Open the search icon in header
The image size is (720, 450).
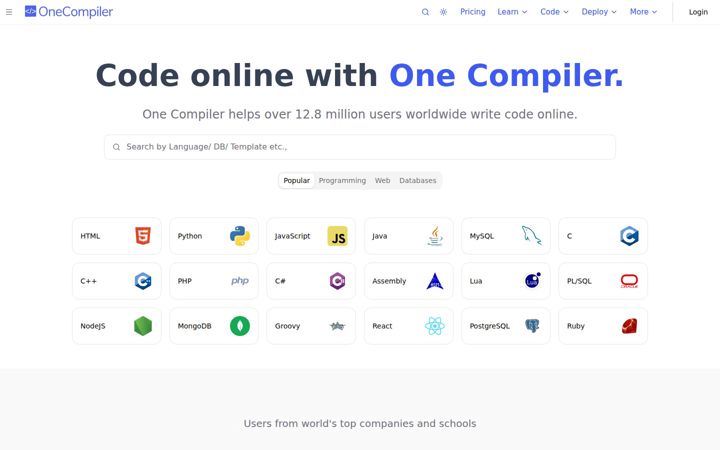pyautogui.click(x=425, y=12)
